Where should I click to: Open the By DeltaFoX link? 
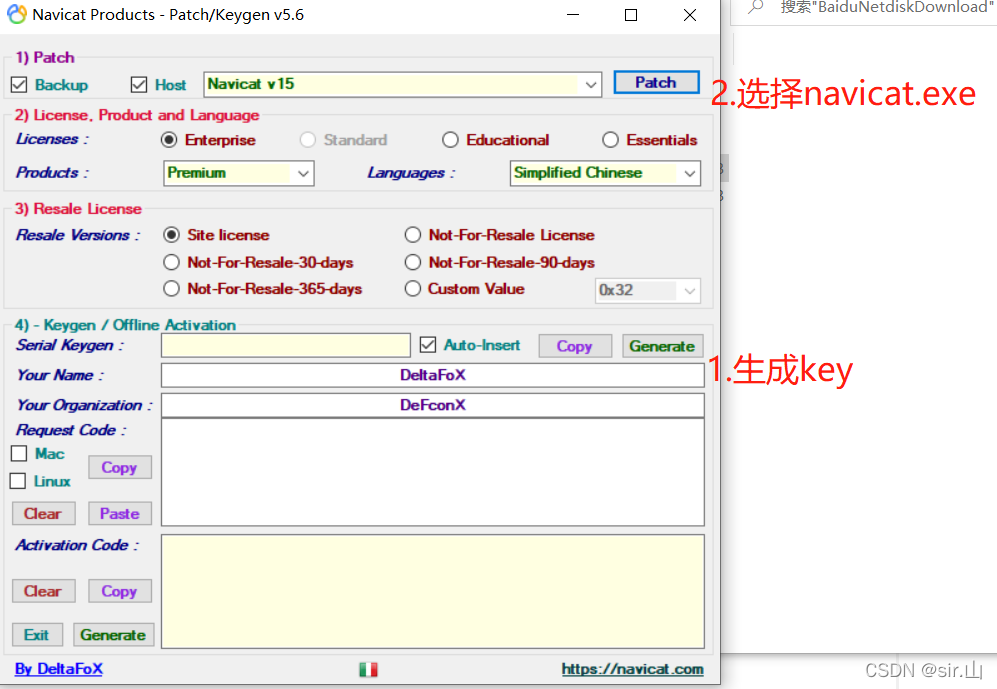pos(58,669)
